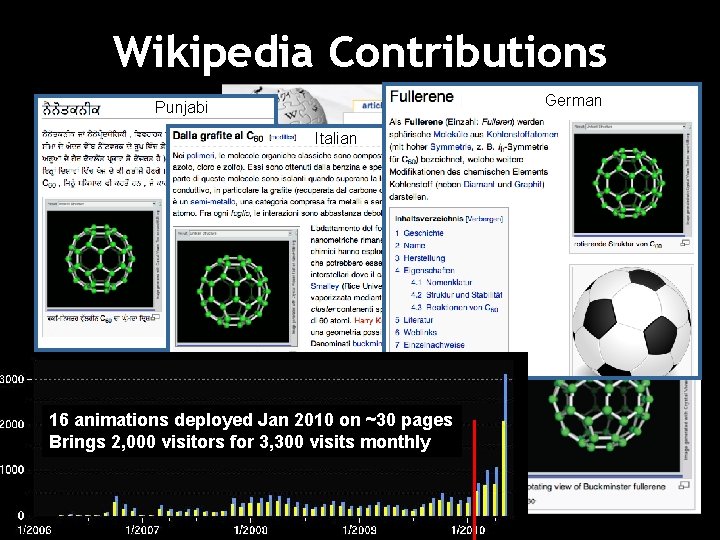Follow 'Moleküle' link in German article
This screenshot has height=540, width=720.
tap(450, 135)
